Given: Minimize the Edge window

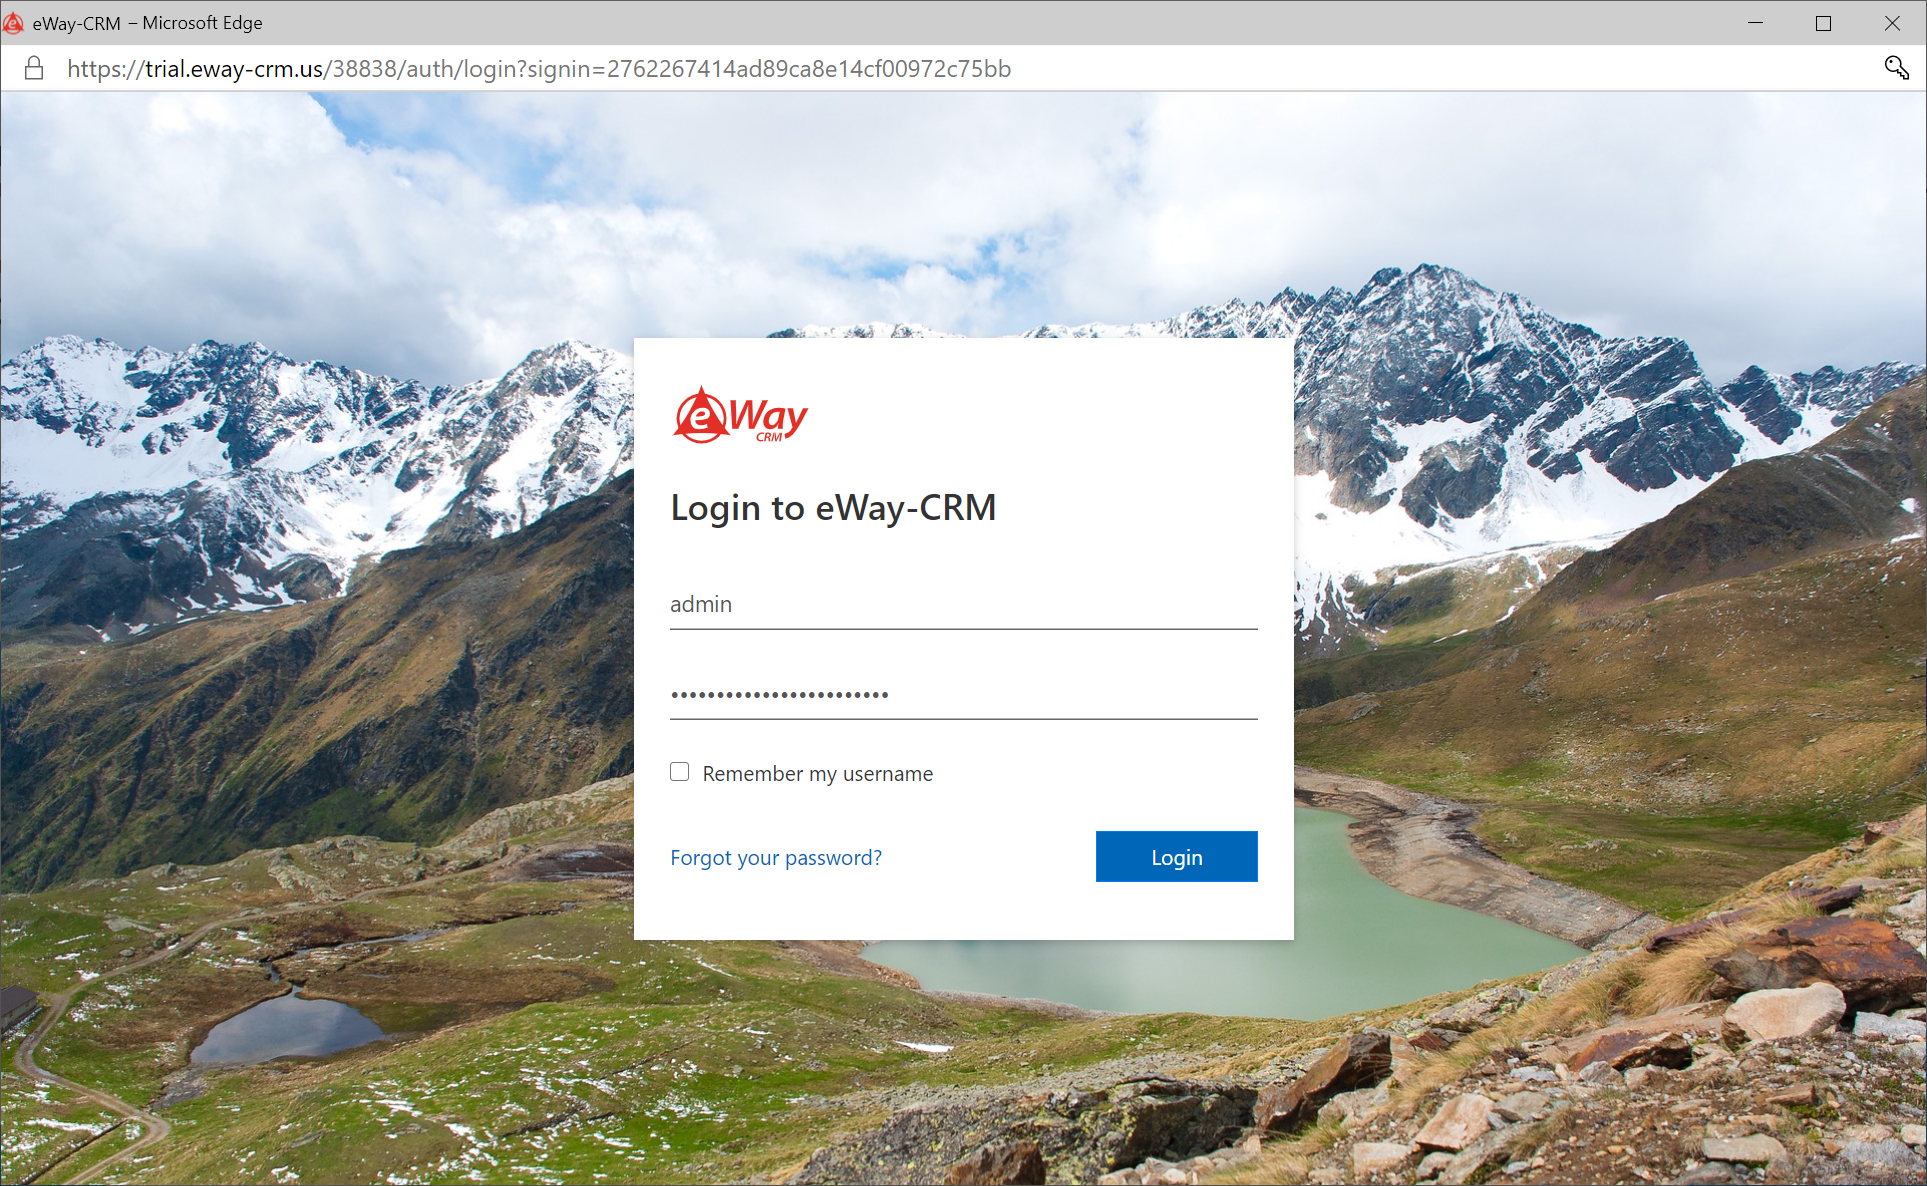Looking at the screenshot, I should coord(1755,23).
